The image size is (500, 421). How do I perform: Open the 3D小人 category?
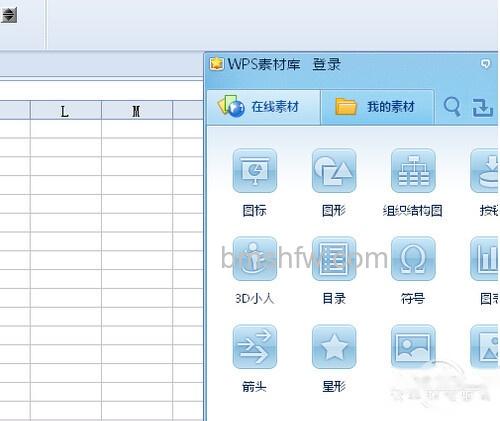[255, 259]
